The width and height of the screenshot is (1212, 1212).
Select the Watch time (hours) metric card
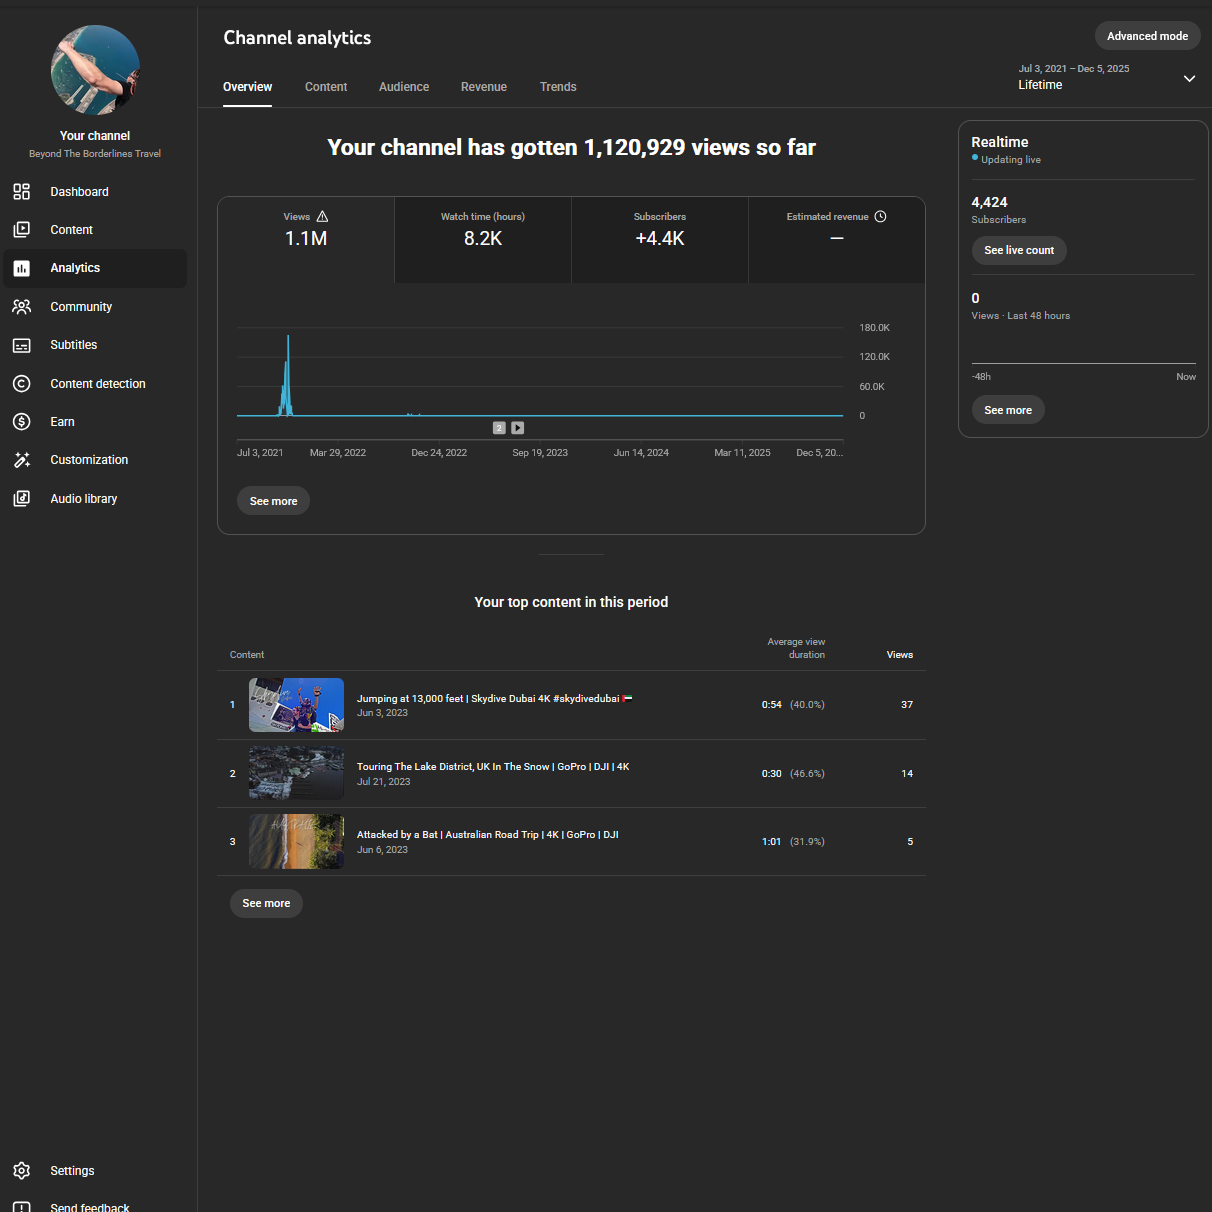coord(483,239)
